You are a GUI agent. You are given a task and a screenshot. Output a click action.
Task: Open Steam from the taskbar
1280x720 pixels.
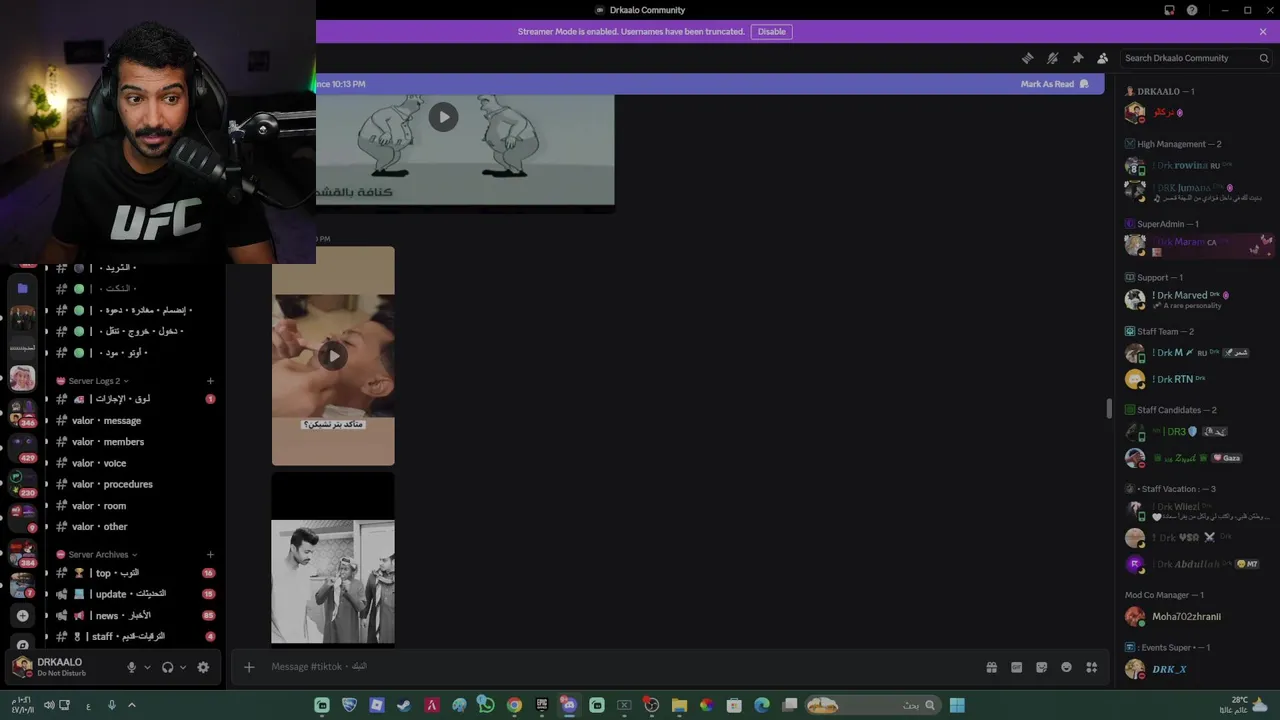(x=404, y=705)
